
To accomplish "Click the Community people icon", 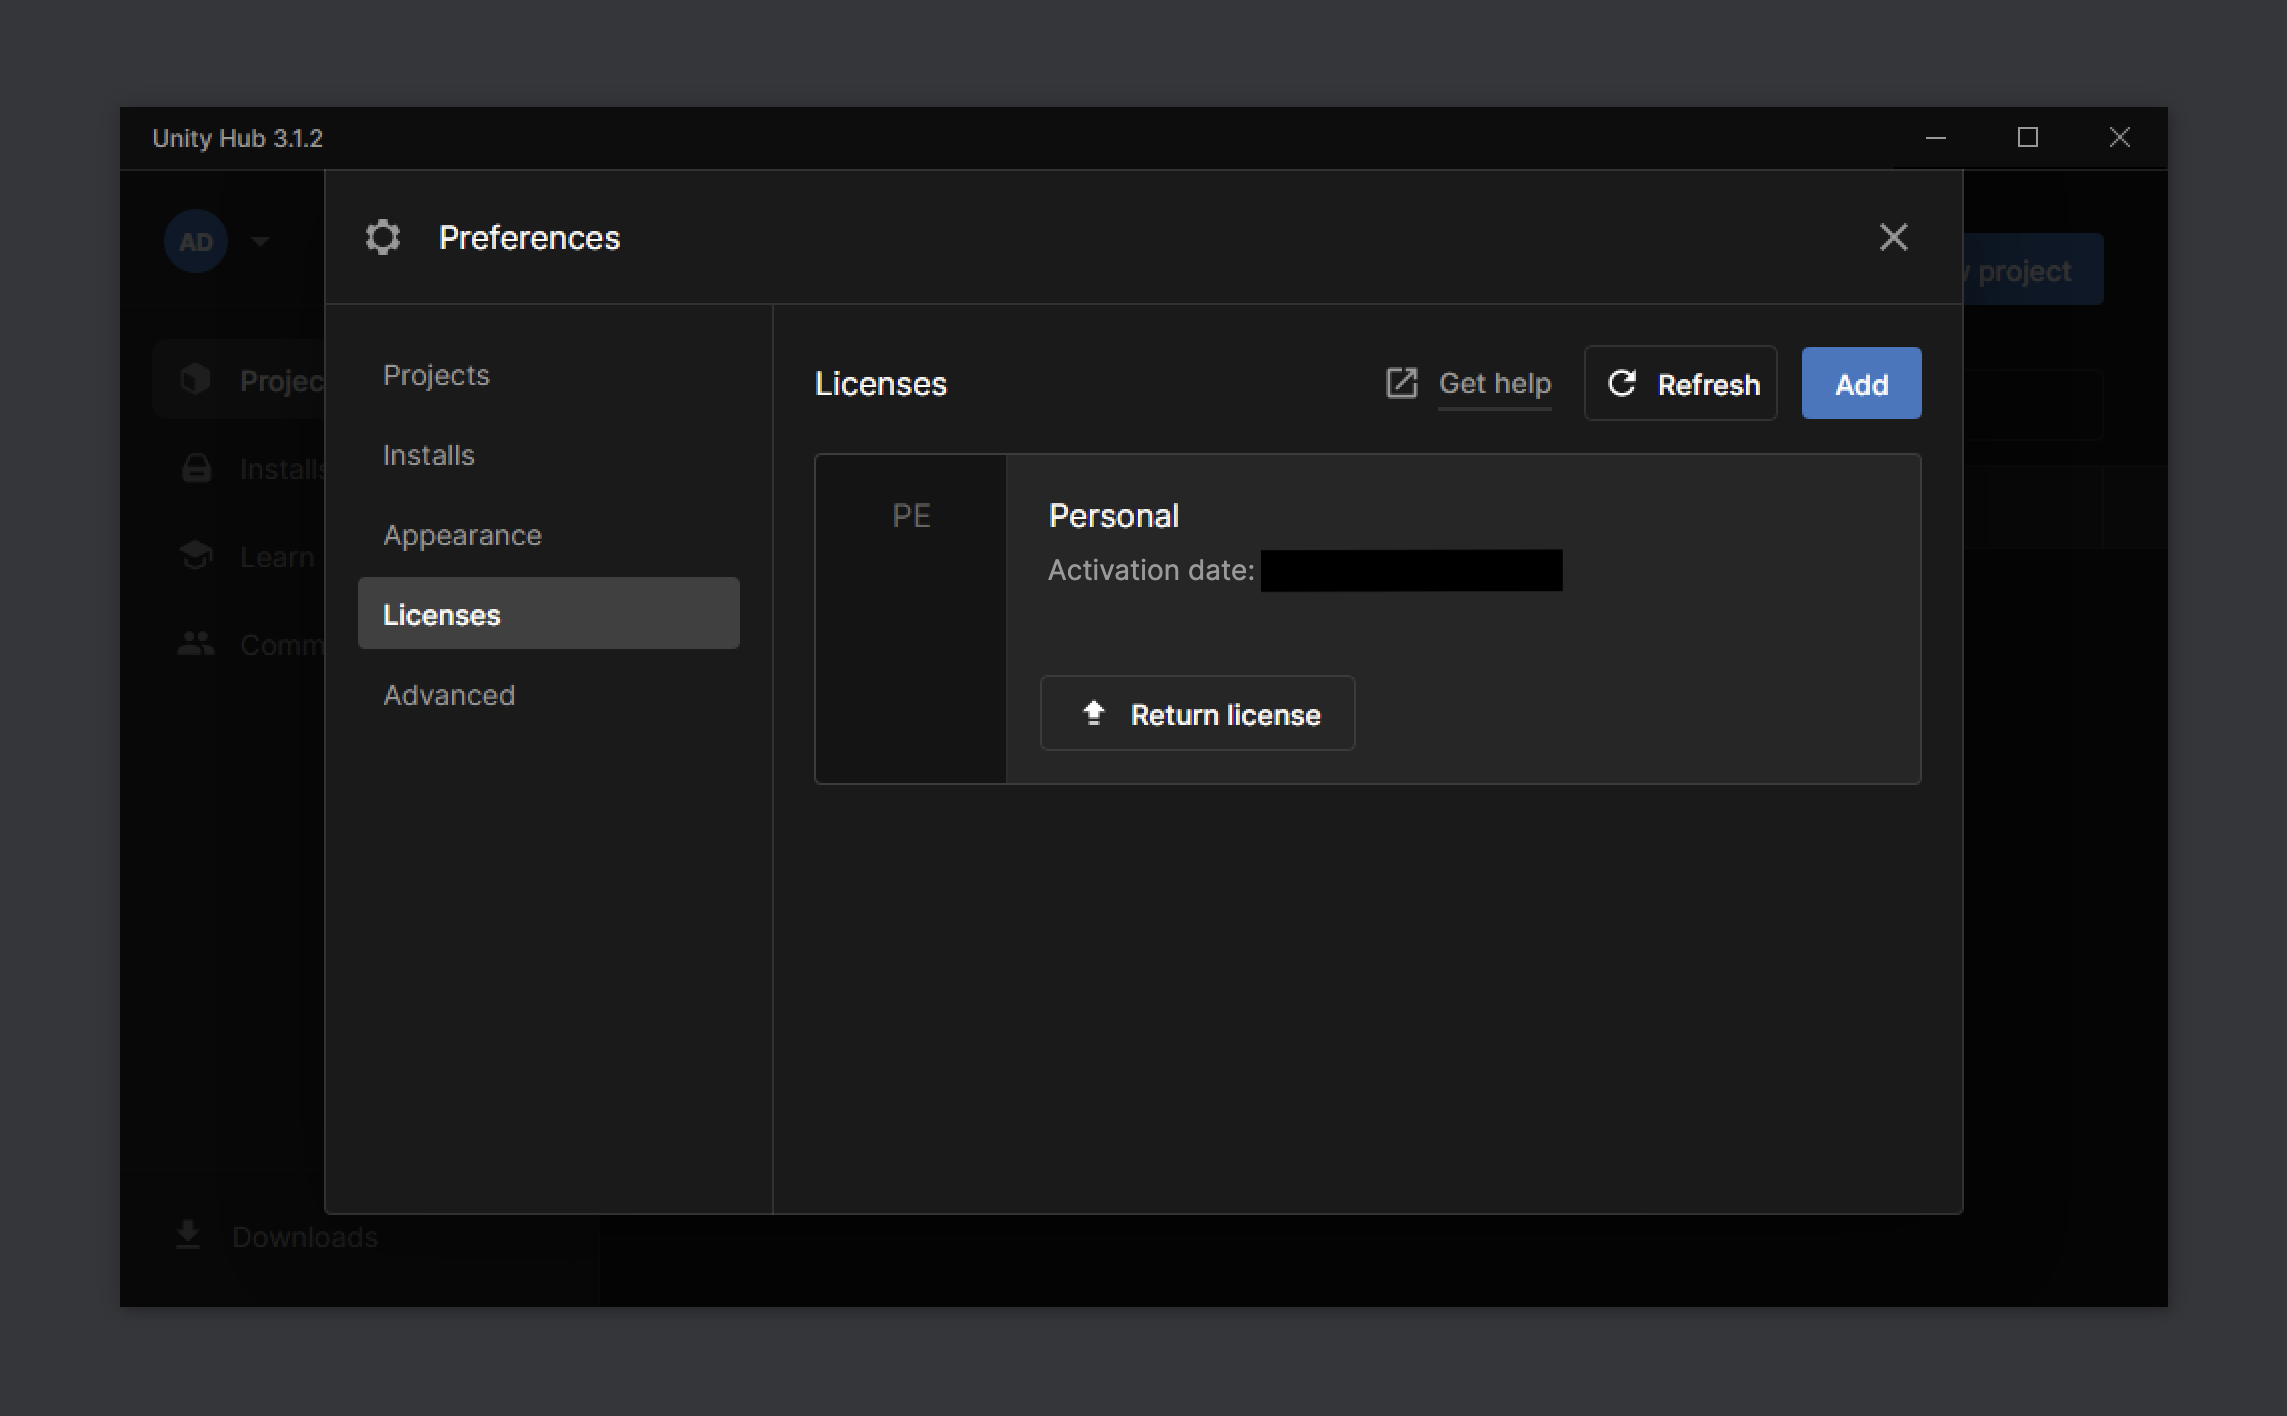I will pos(196,644).
